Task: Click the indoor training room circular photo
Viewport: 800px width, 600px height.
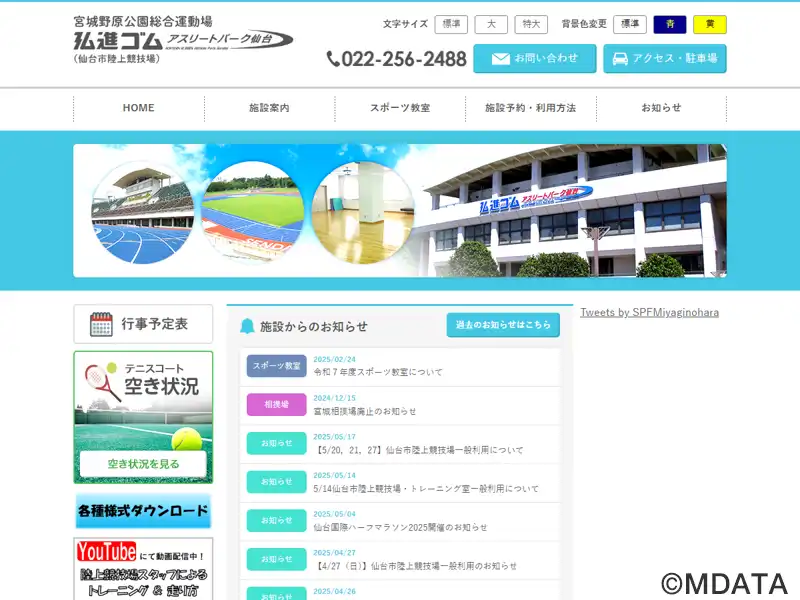Action: point(363,213)
